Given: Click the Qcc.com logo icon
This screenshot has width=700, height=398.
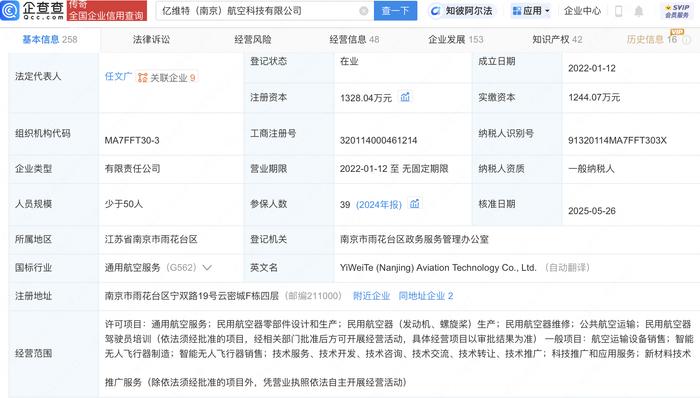Looking at the screenshot, I should [x=10, y=10].
